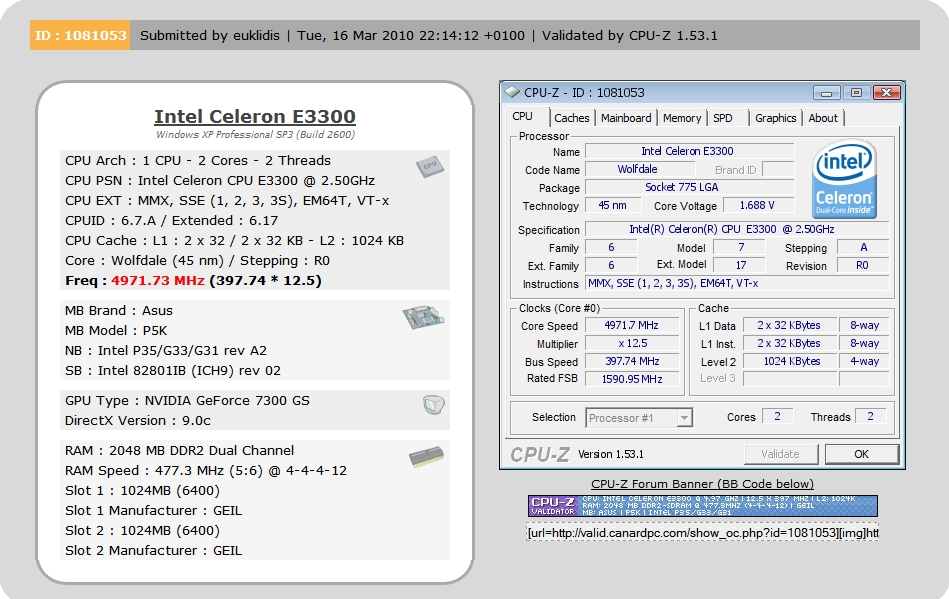Image resolution: width=949 pixels, height=599 pixels.
Task: Click the red frequency 4971.73 MHz text
Action: [158, 281]
